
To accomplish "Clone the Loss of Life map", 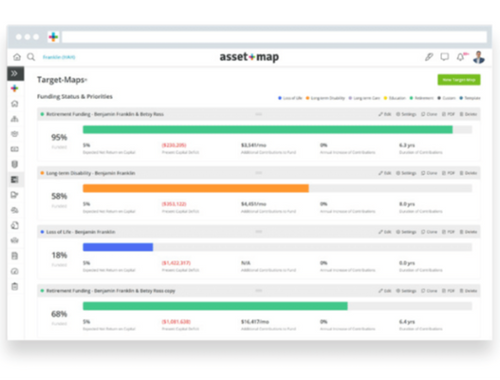I will (429, 232).
